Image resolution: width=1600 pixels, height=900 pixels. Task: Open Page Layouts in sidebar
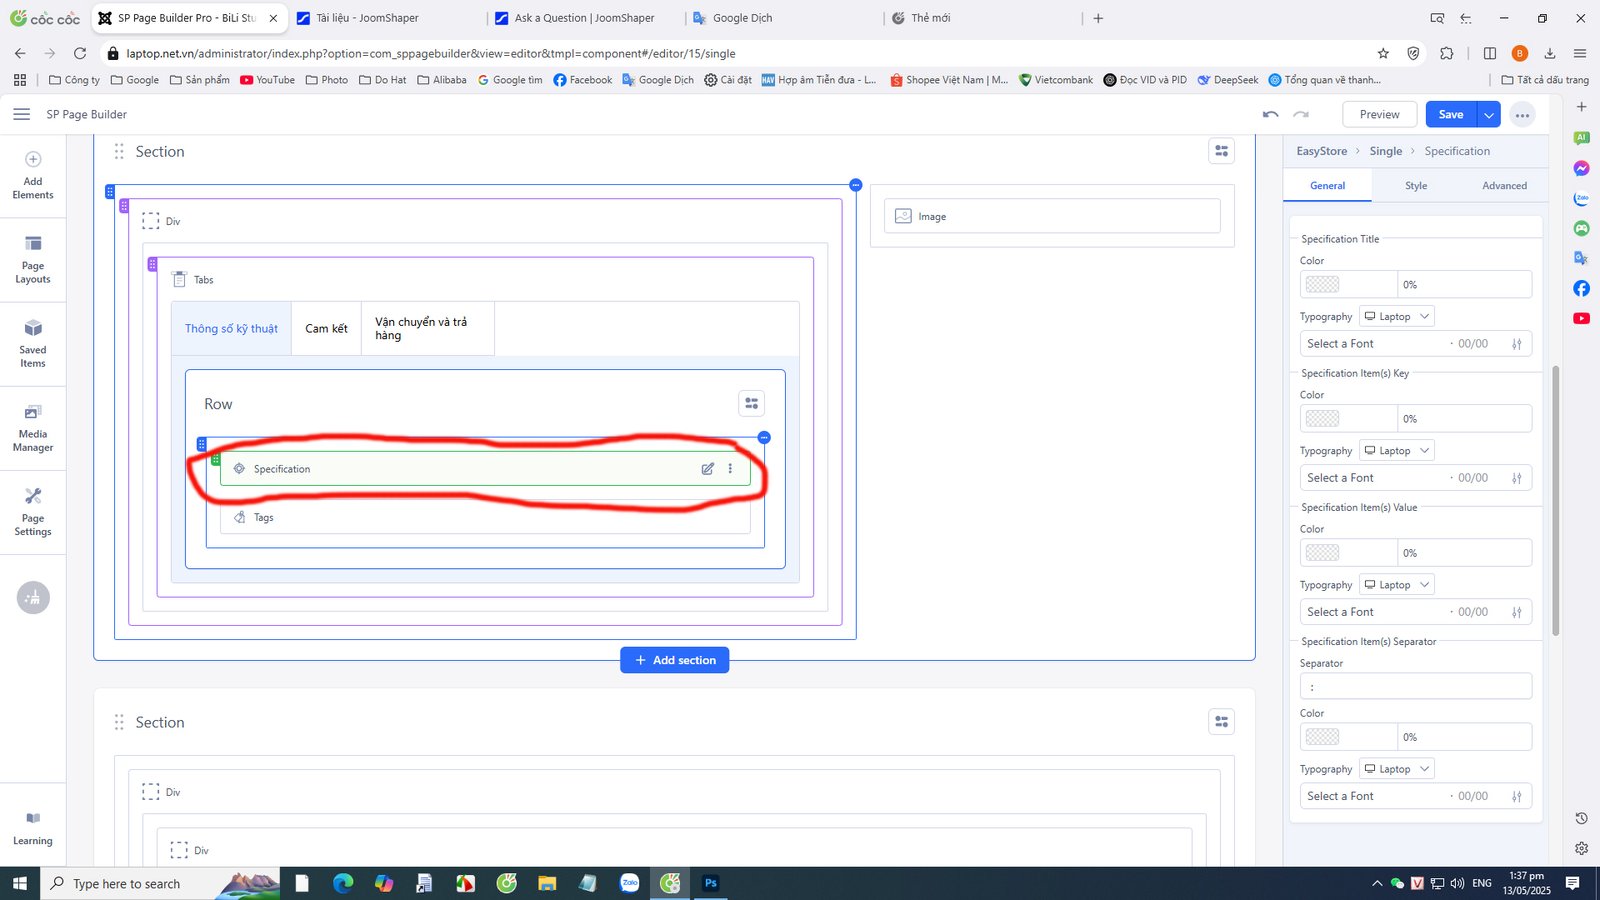(33, 259)
